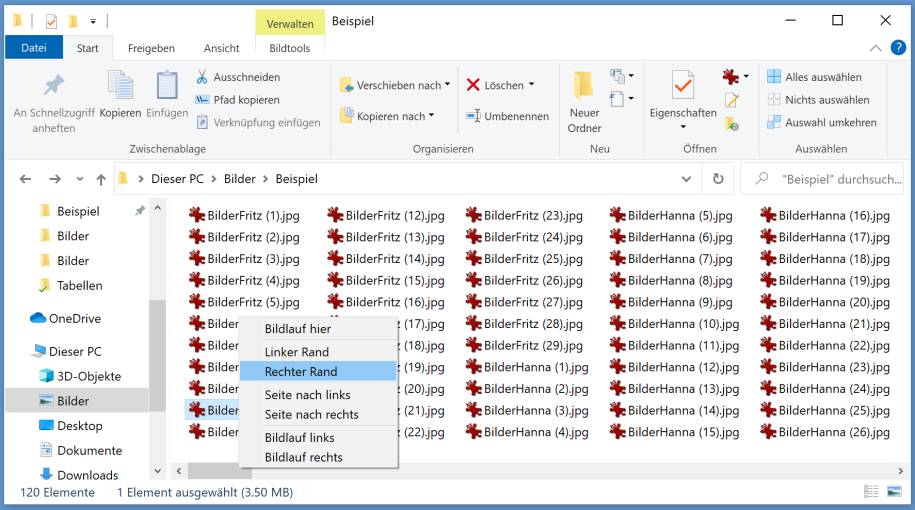
Task: Click the up-arrow navigation button
Action: 101,180
